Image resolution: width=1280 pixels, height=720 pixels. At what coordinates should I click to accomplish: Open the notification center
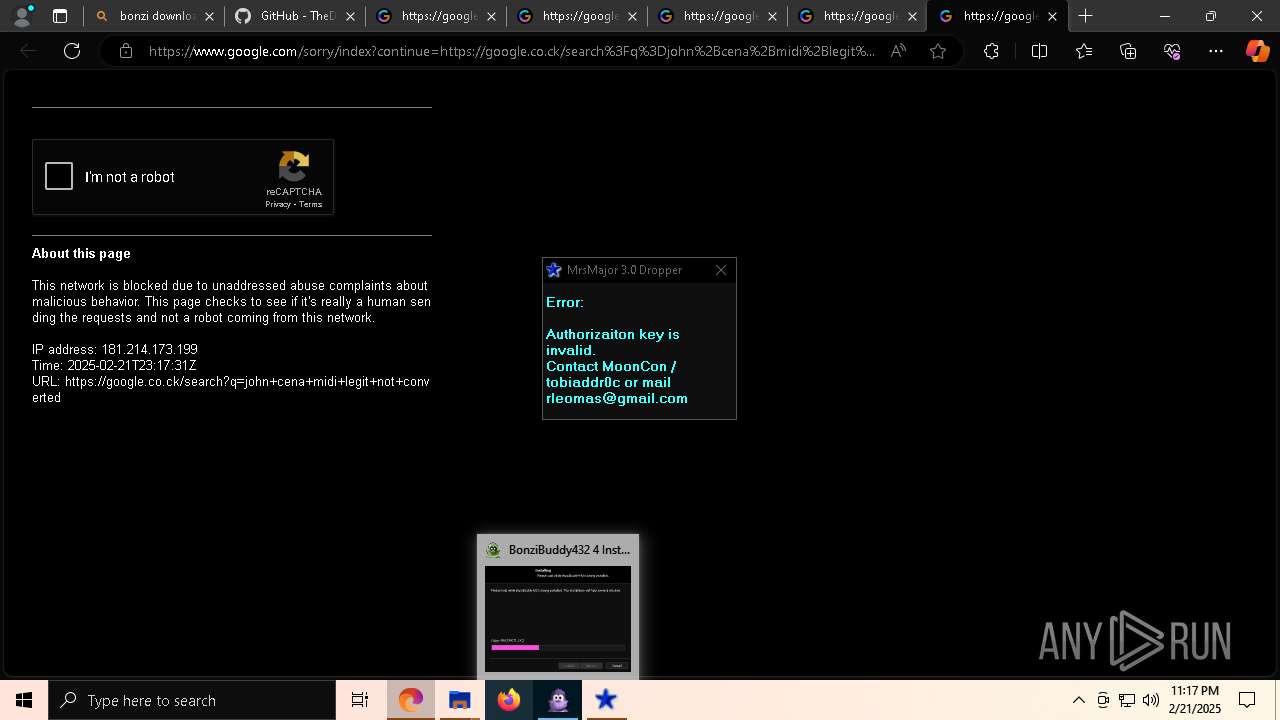point(1247,700)
